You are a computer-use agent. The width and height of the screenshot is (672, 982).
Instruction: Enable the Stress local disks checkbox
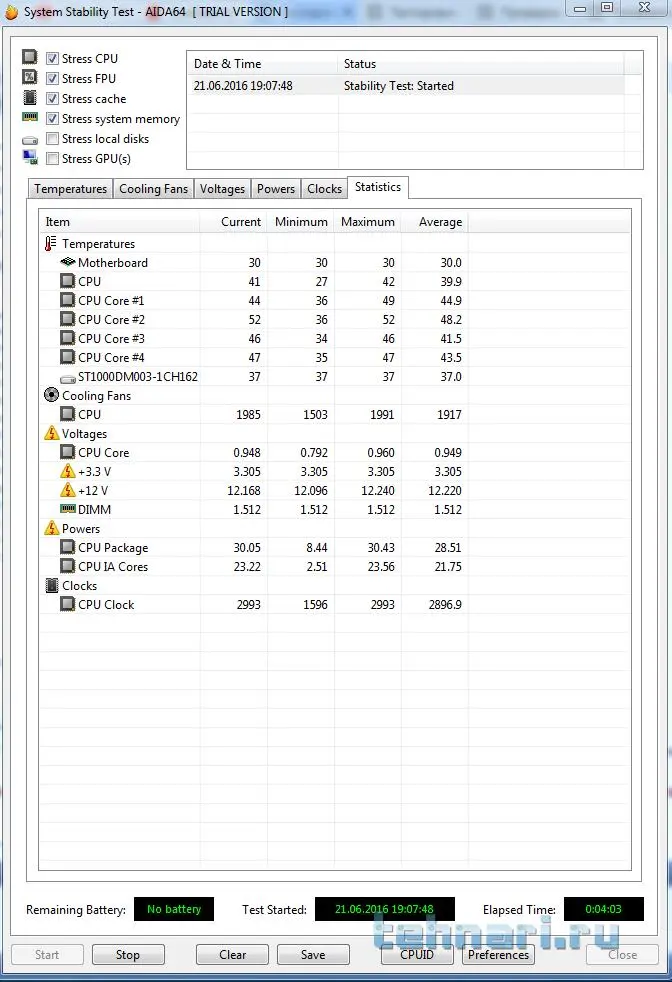coord(53,138)
